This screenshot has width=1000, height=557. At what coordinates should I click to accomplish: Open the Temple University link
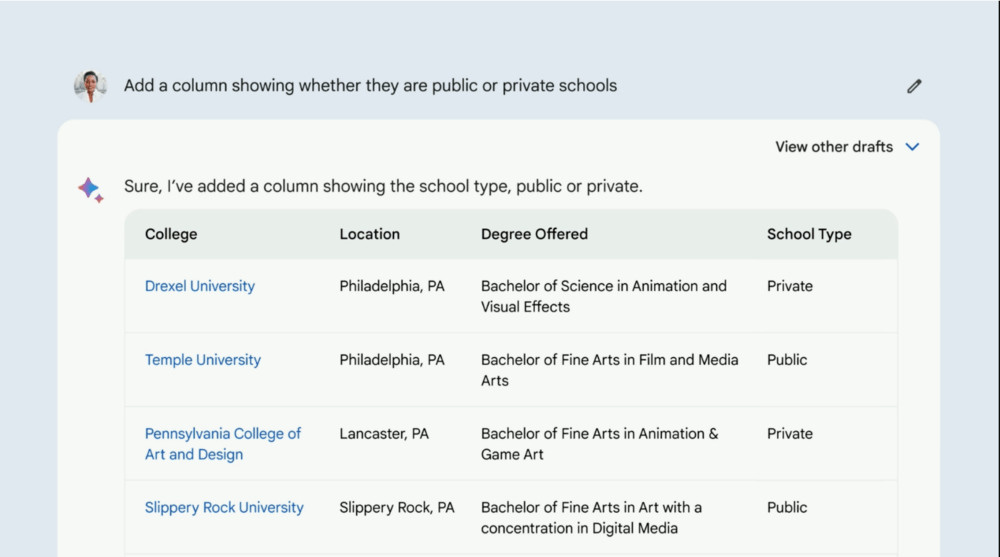(203, 360)
